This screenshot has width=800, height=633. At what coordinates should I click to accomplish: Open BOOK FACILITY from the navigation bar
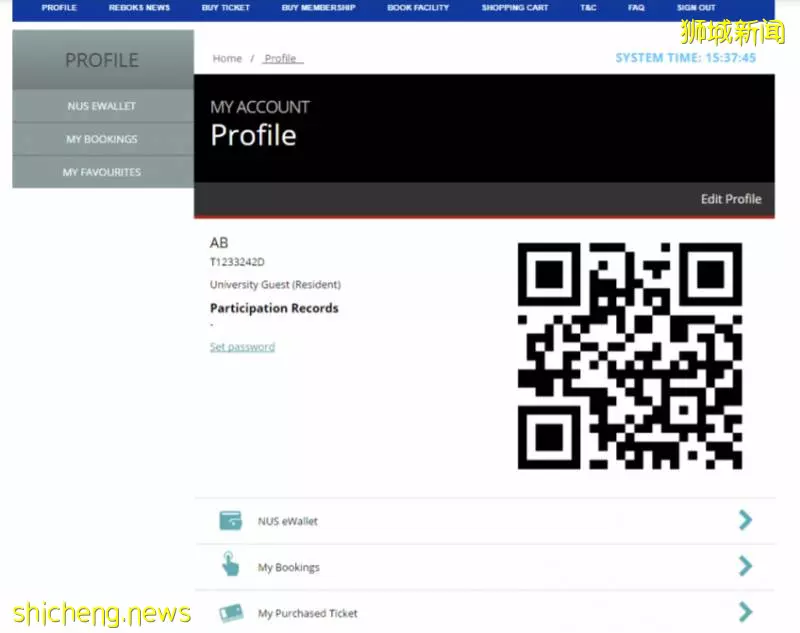[x=418, y=8]
